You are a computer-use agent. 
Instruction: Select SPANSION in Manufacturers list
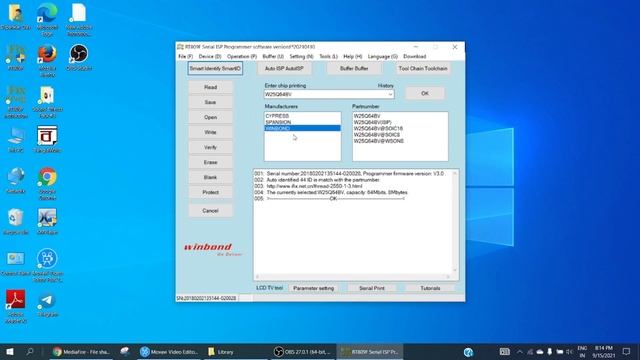(x=302, y=122)
